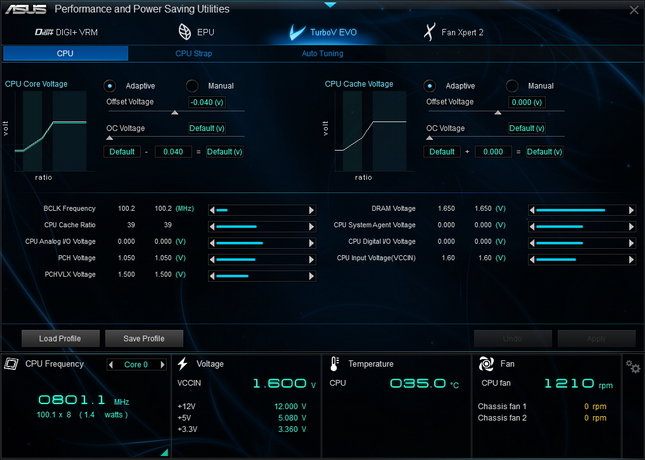The image size is (645, 460).
Task: Select the TurboV EVO section
Action: click(323, 32)
